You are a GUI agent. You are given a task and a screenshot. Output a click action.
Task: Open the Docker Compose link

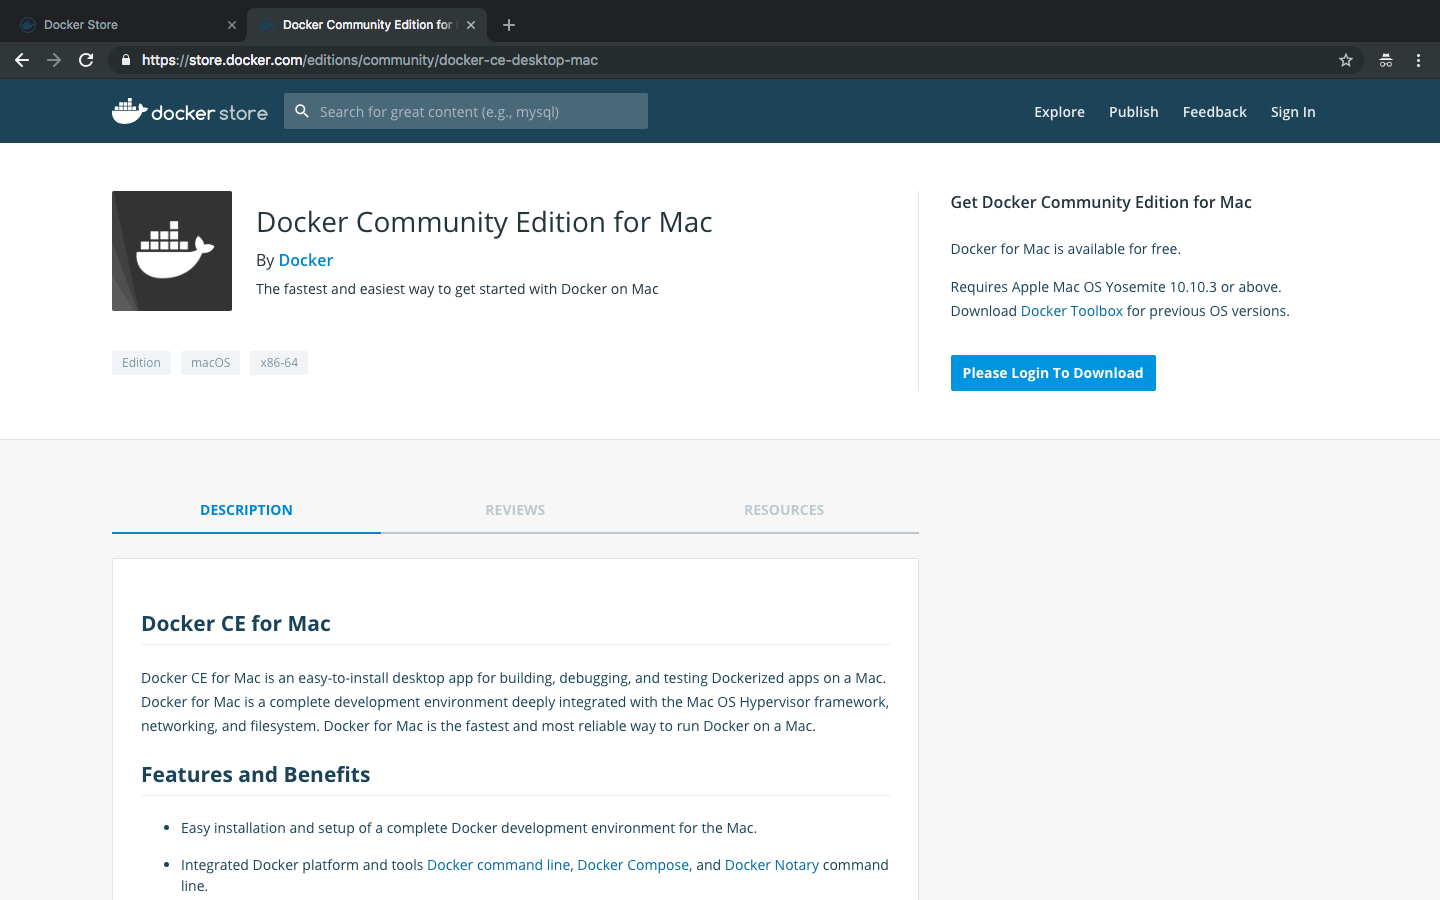pyautogui.click(x=633, y=865)
